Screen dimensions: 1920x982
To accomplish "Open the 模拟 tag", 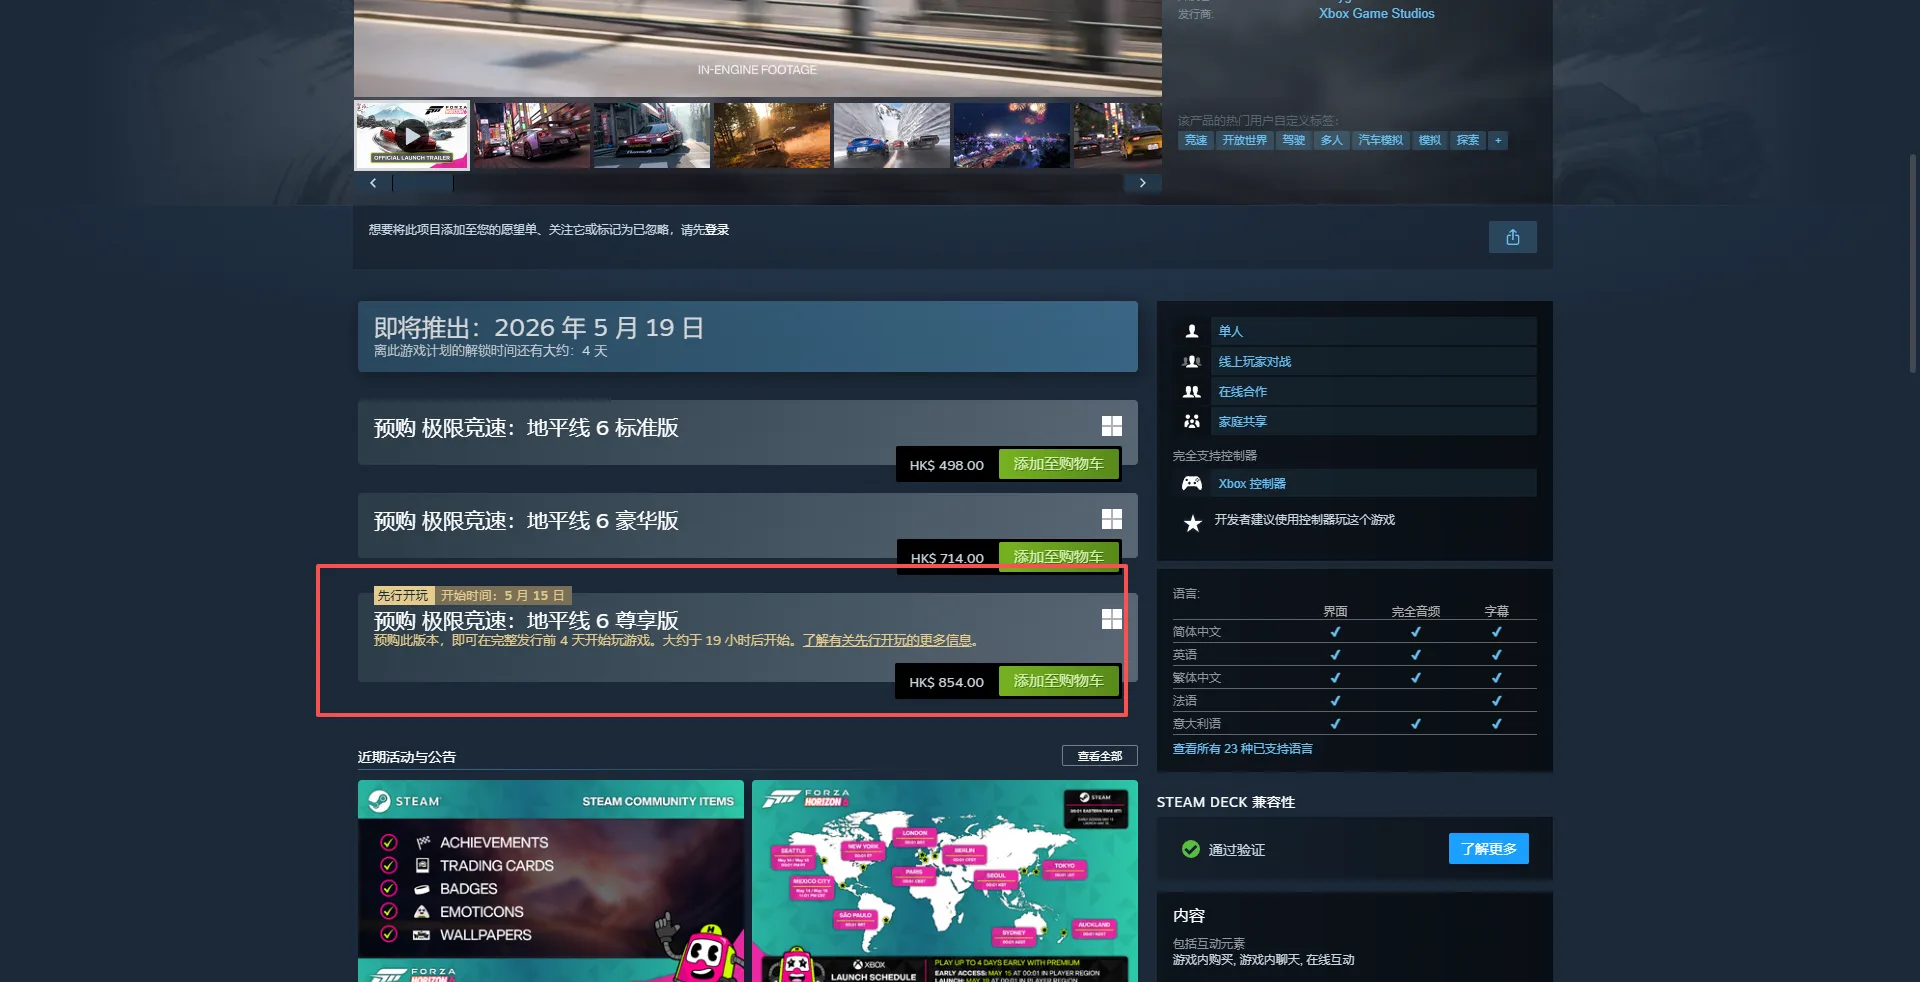I will coord(1430,140).
